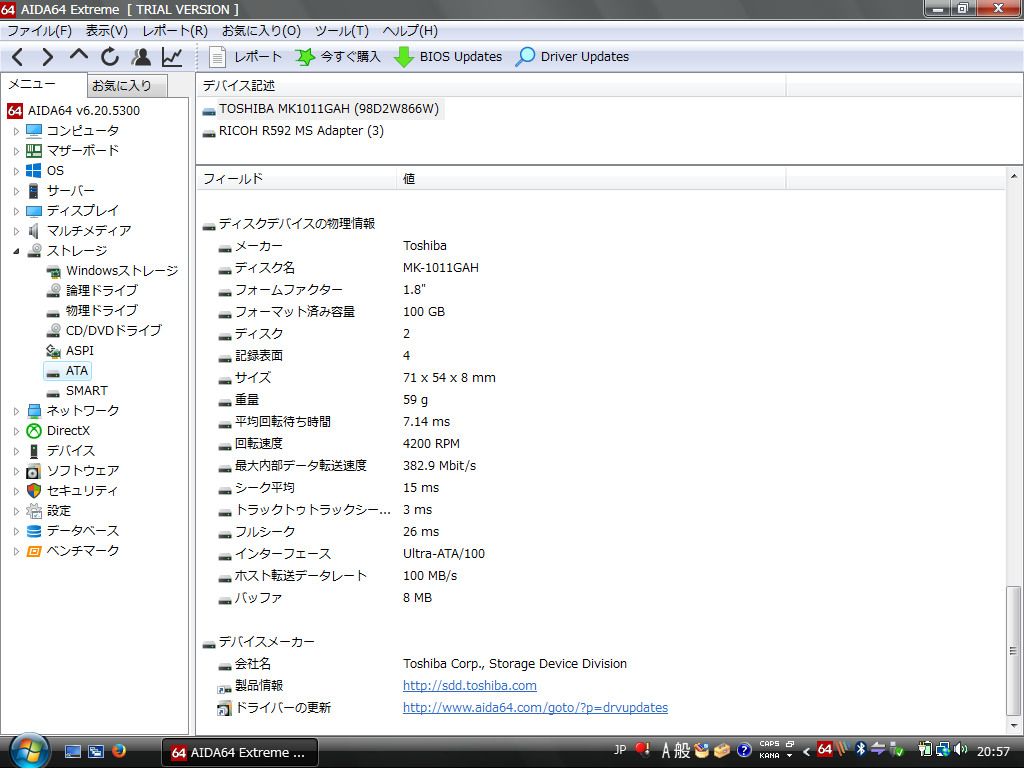This screenshot has height=768, width=1024.
Task: Click the 値 column header
Action: [591, 178]
